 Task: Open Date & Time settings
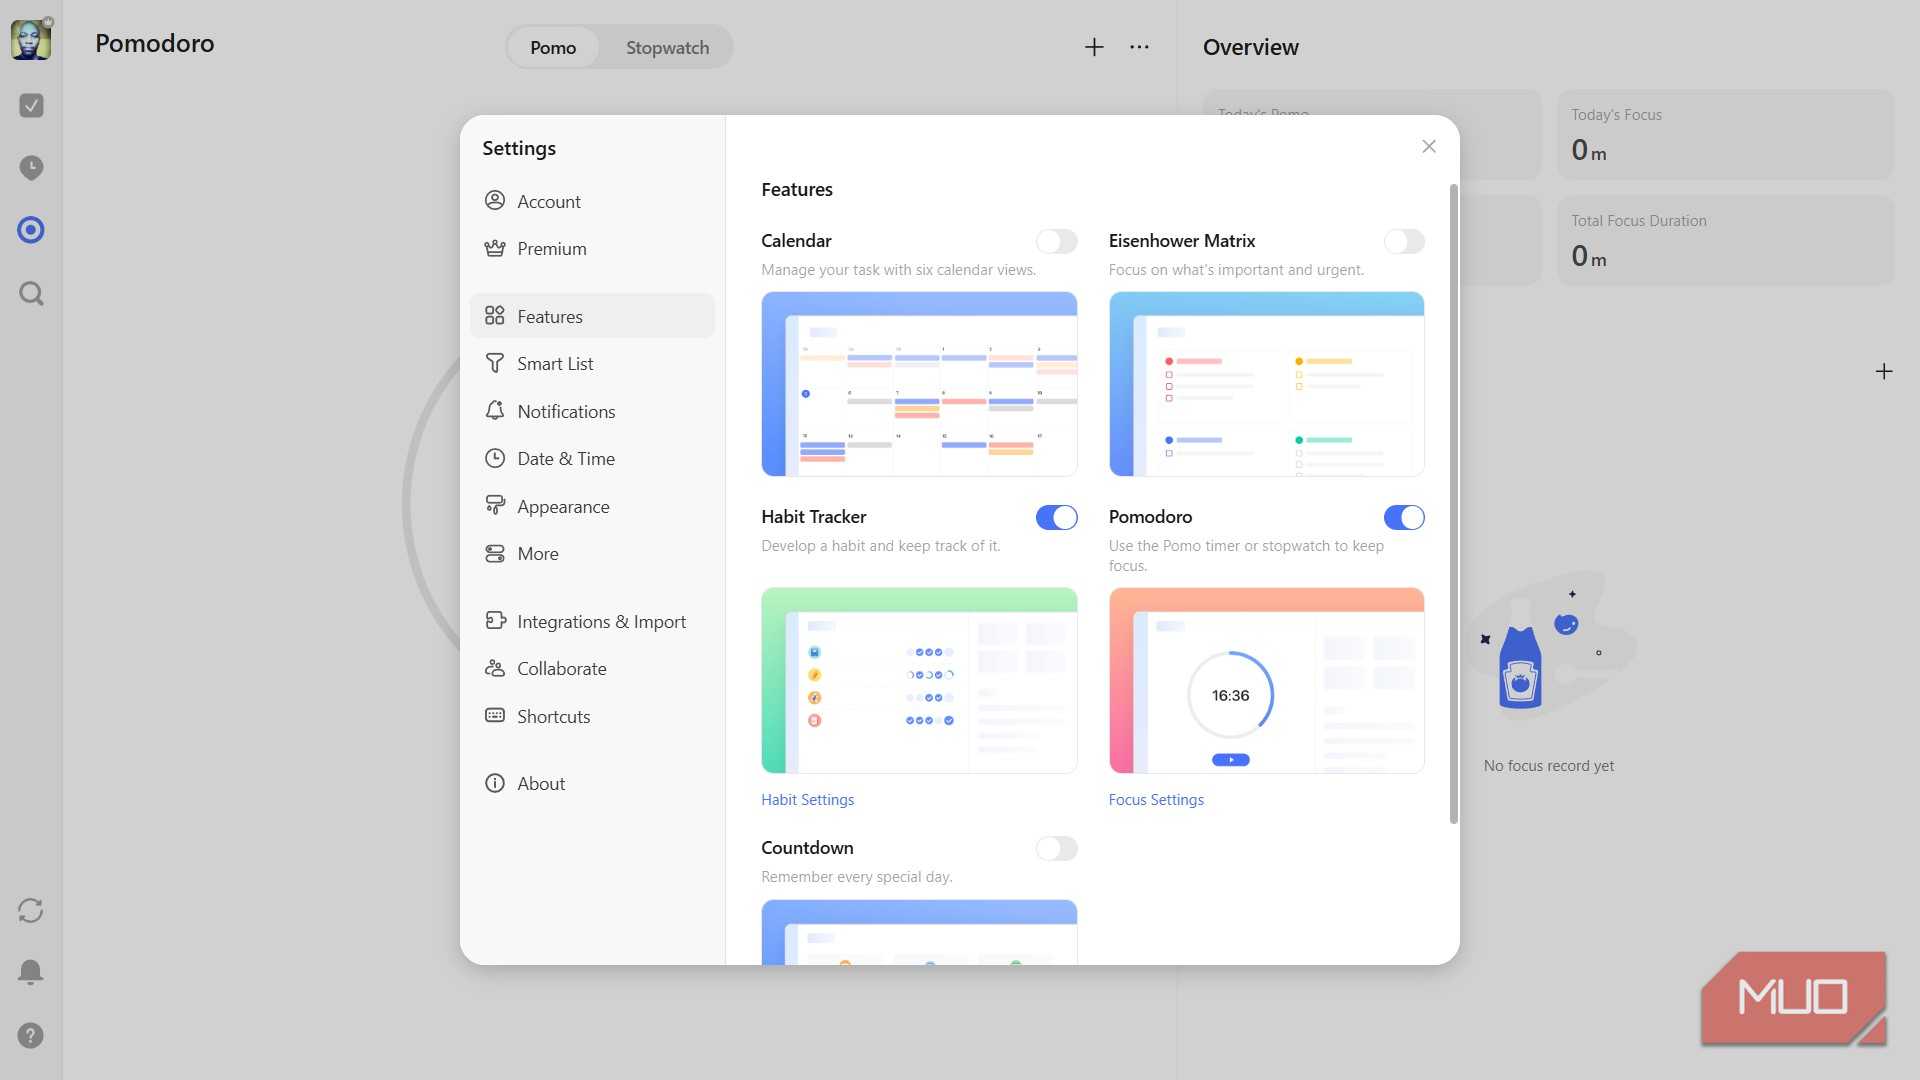click(592, 458)
